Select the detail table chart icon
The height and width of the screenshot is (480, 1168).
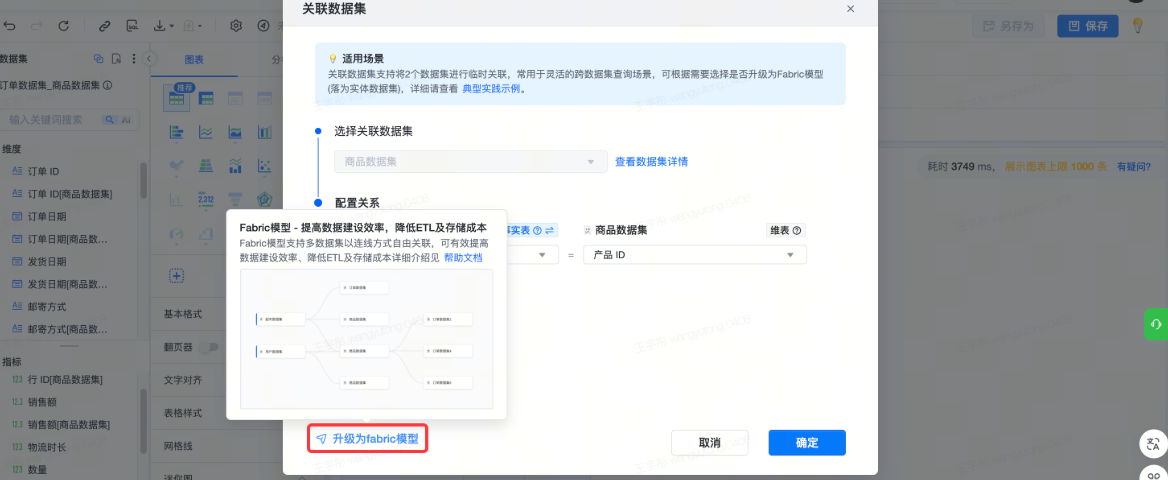pos(206,99)
